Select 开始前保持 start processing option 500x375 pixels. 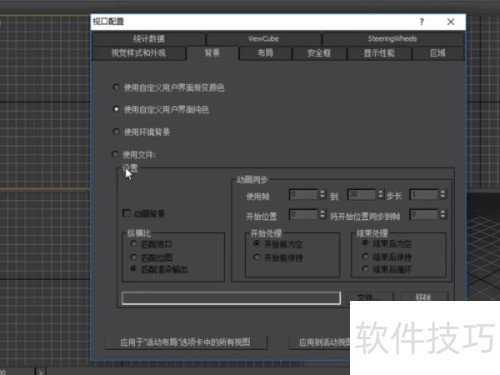click(x=256, y=257)
